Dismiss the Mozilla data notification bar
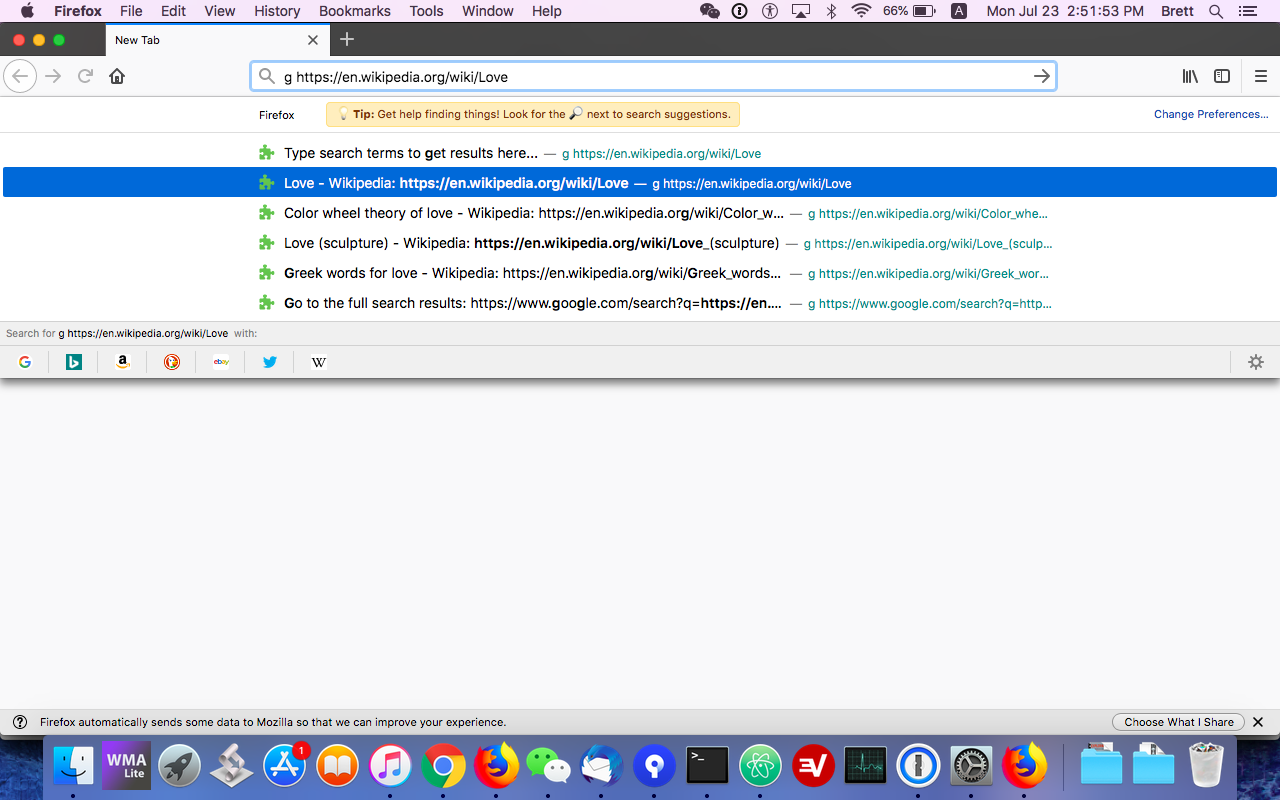Image resolution: width=1280 pixels, height=800 pixels. 1258,722
